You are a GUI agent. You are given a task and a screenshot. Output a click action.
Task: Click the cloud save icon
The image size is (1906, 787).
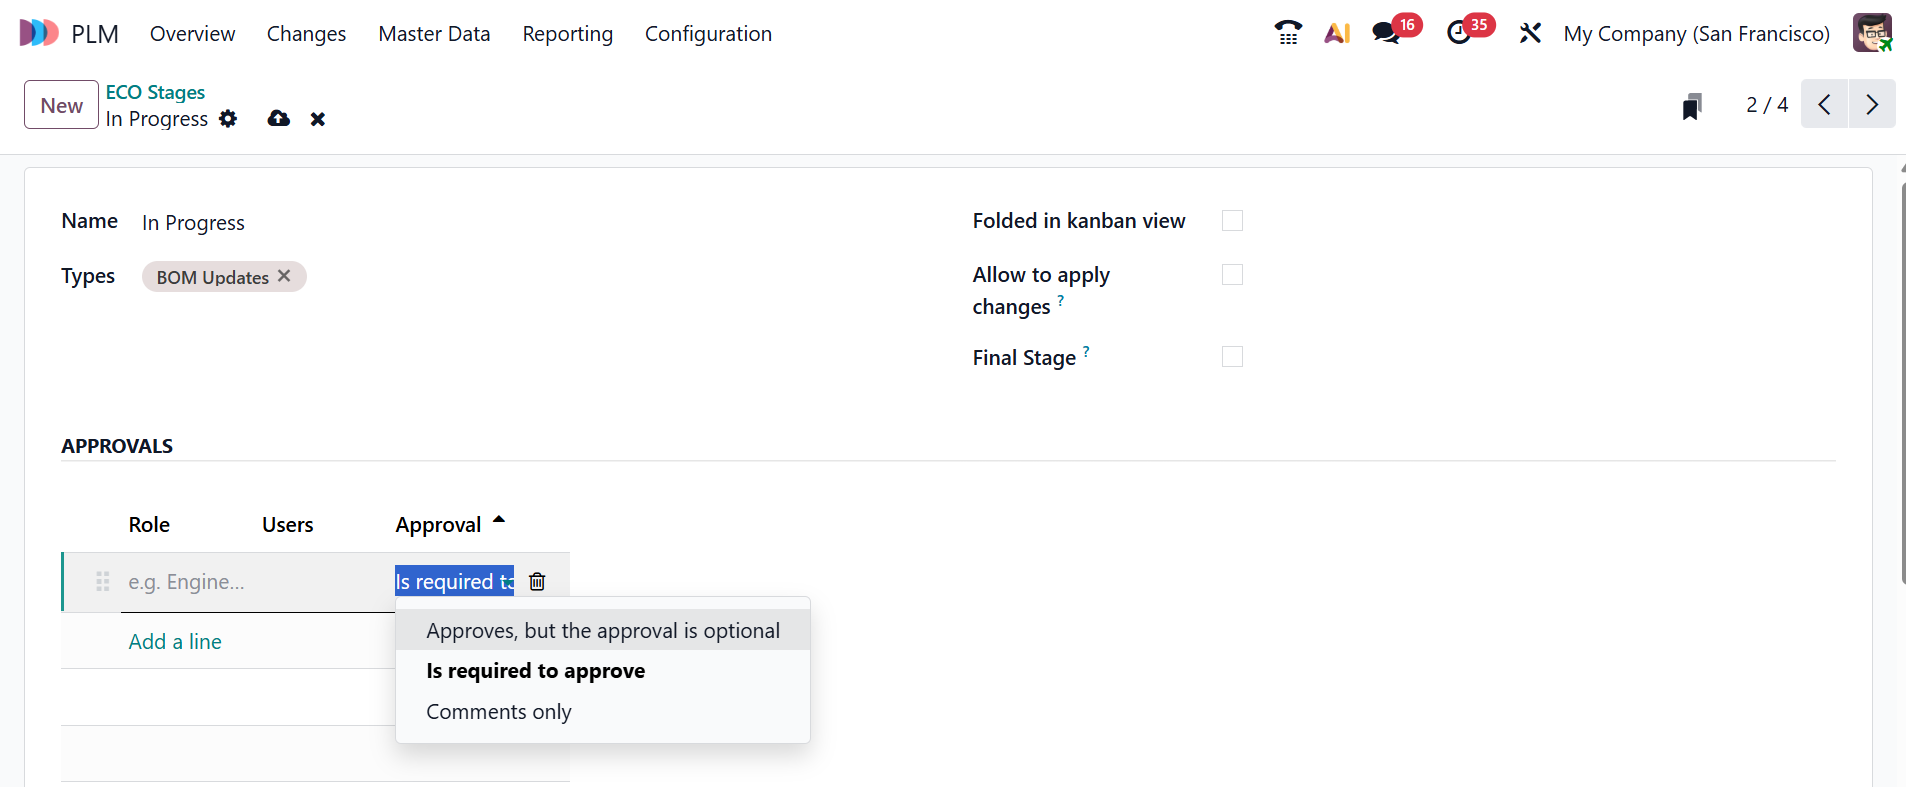(279, 119)
